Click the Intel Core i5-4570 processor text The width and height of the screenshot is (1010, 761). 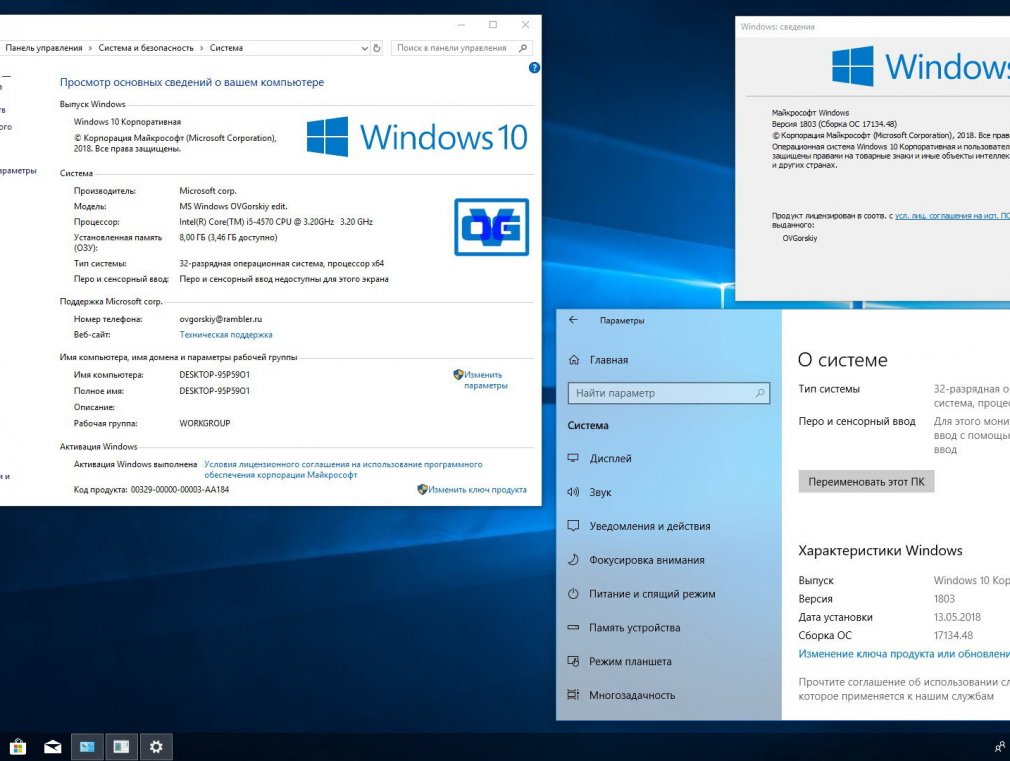[276, 222]
